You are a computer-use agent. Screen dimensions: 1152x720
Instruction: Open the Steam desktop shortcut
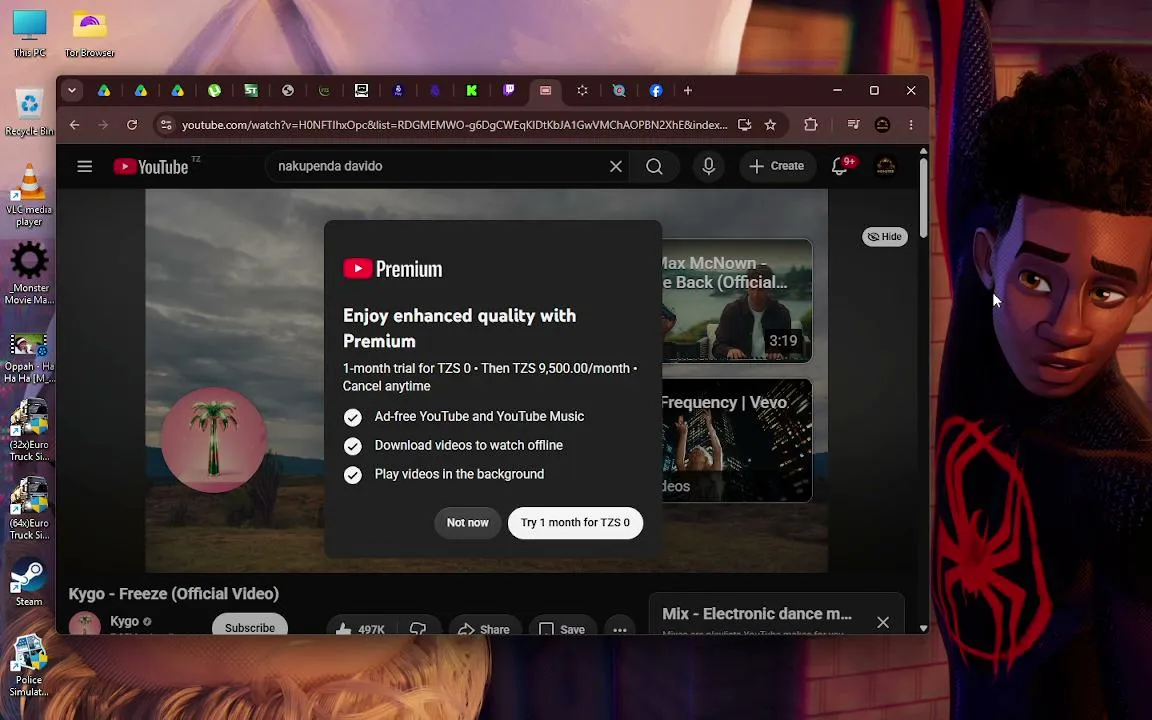click(x=29, y=582)
